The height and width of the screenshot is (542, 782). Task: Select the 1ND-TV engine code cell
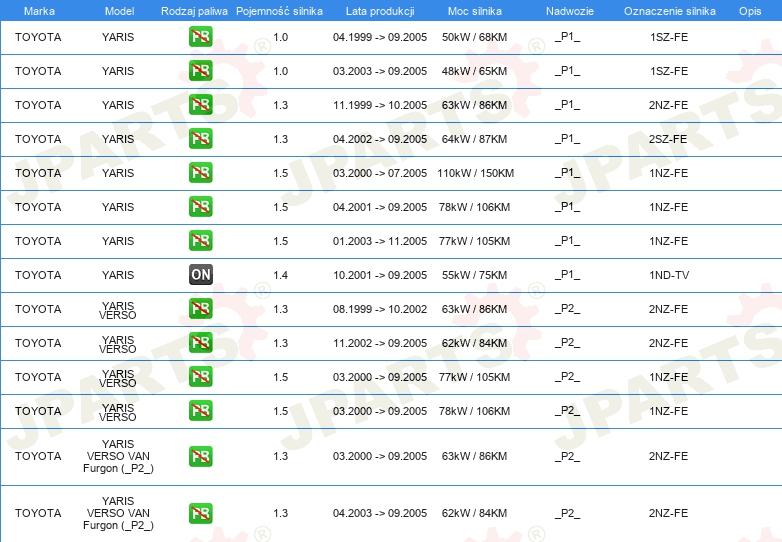tap(669, 275)
